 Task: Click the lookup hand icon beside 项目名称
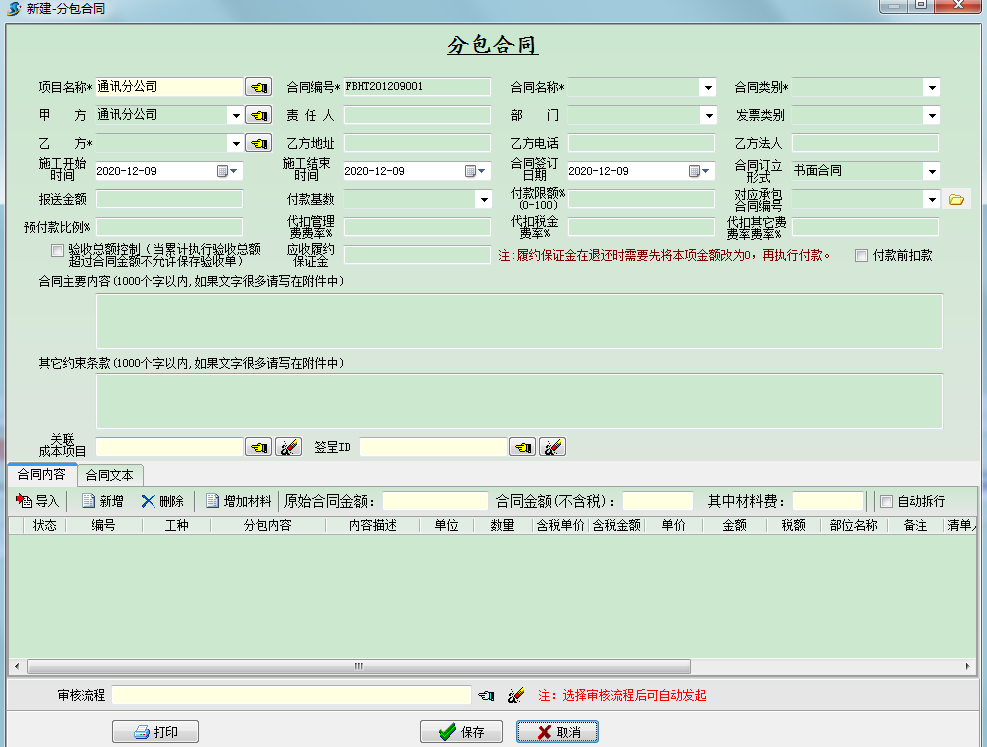coord(259,87)
